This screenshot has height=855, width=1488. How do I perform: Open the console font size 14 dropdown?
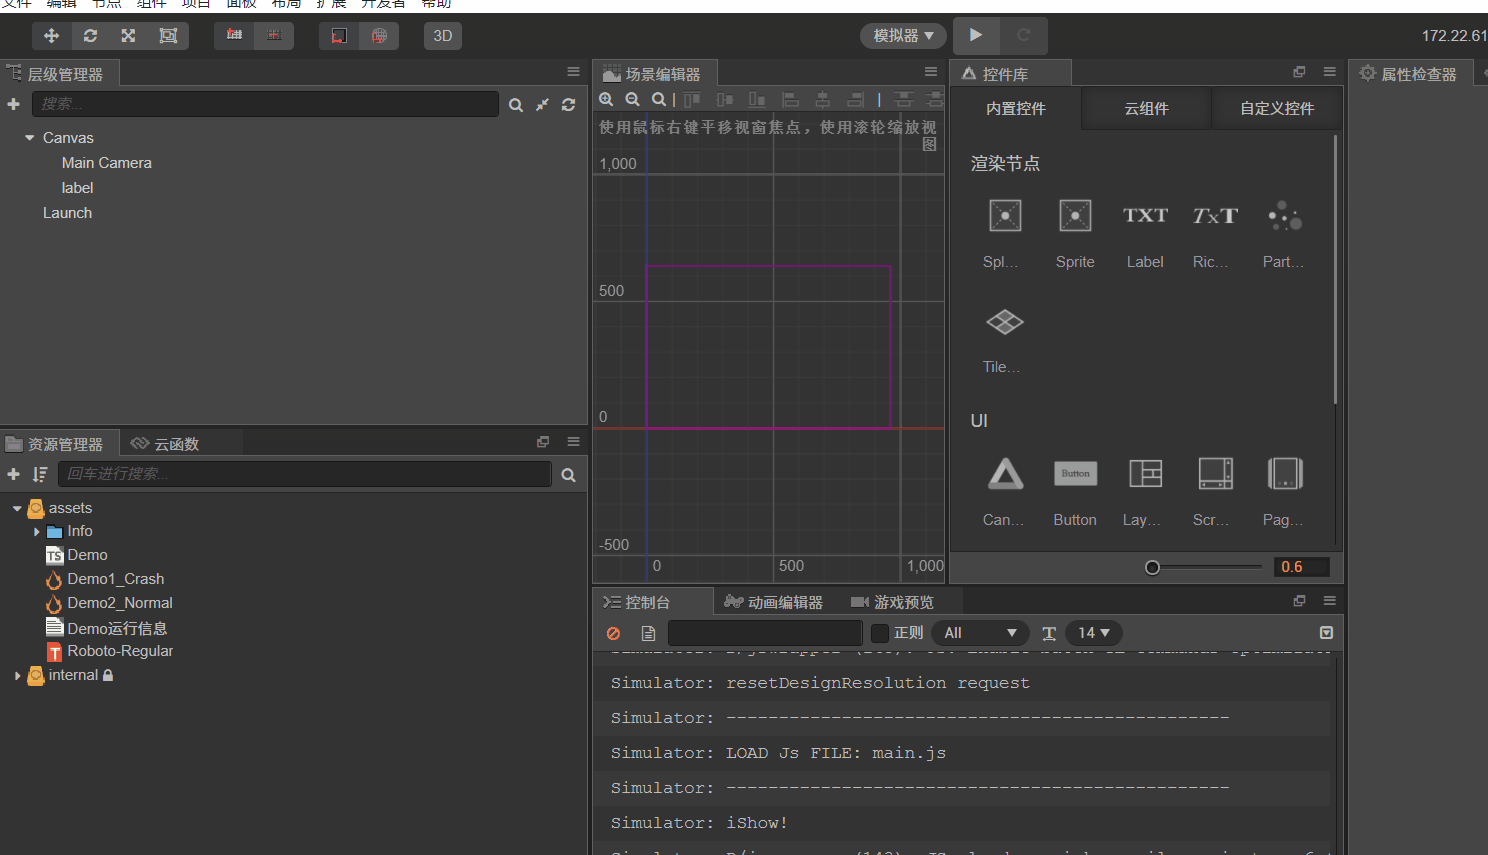[1094, 633]
